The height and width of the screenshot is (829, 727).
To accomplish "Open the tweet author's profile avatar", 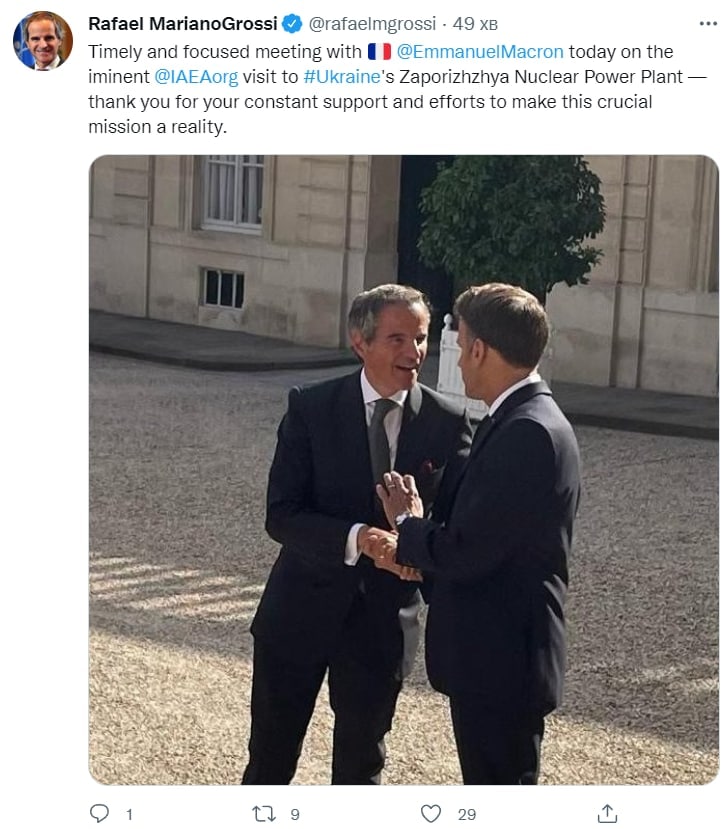I will point(43,41).
